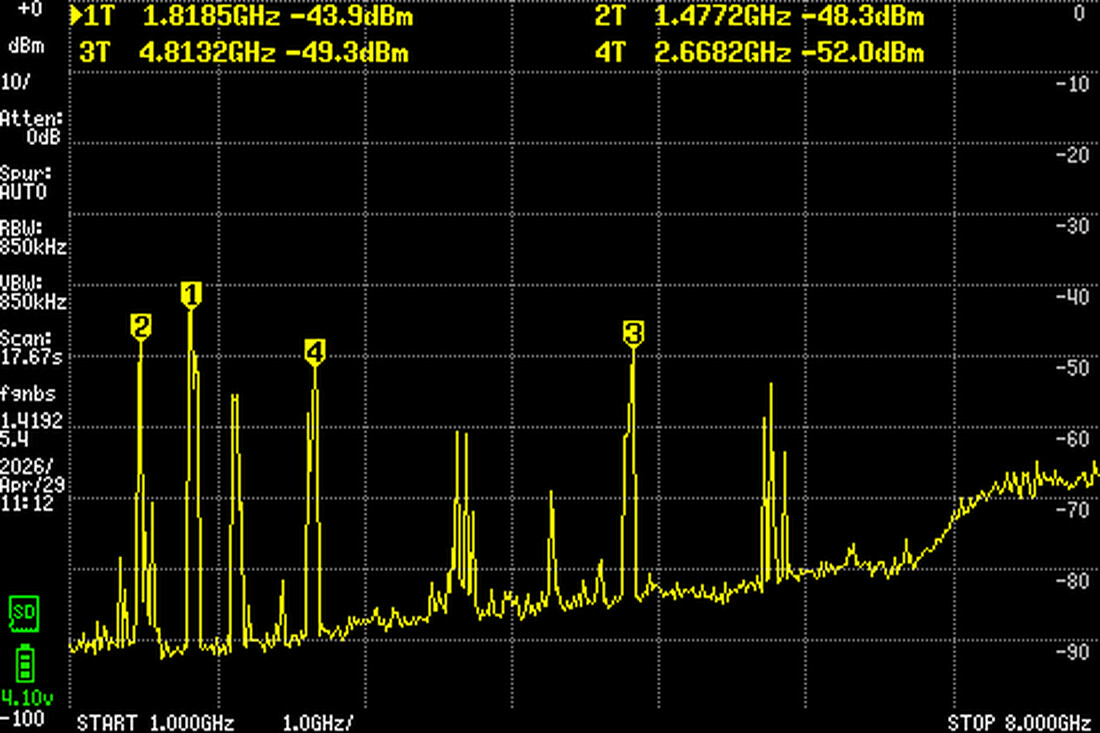Tap the 2026/Apr/29 date display
Image resolution: width=1100 pixels, height=733 pixels.
click(32, 476)
